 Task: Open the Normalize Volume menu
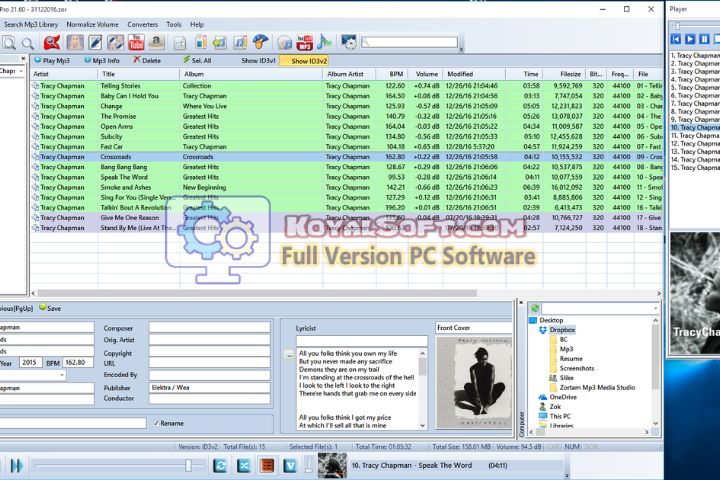tap(92, 24)
